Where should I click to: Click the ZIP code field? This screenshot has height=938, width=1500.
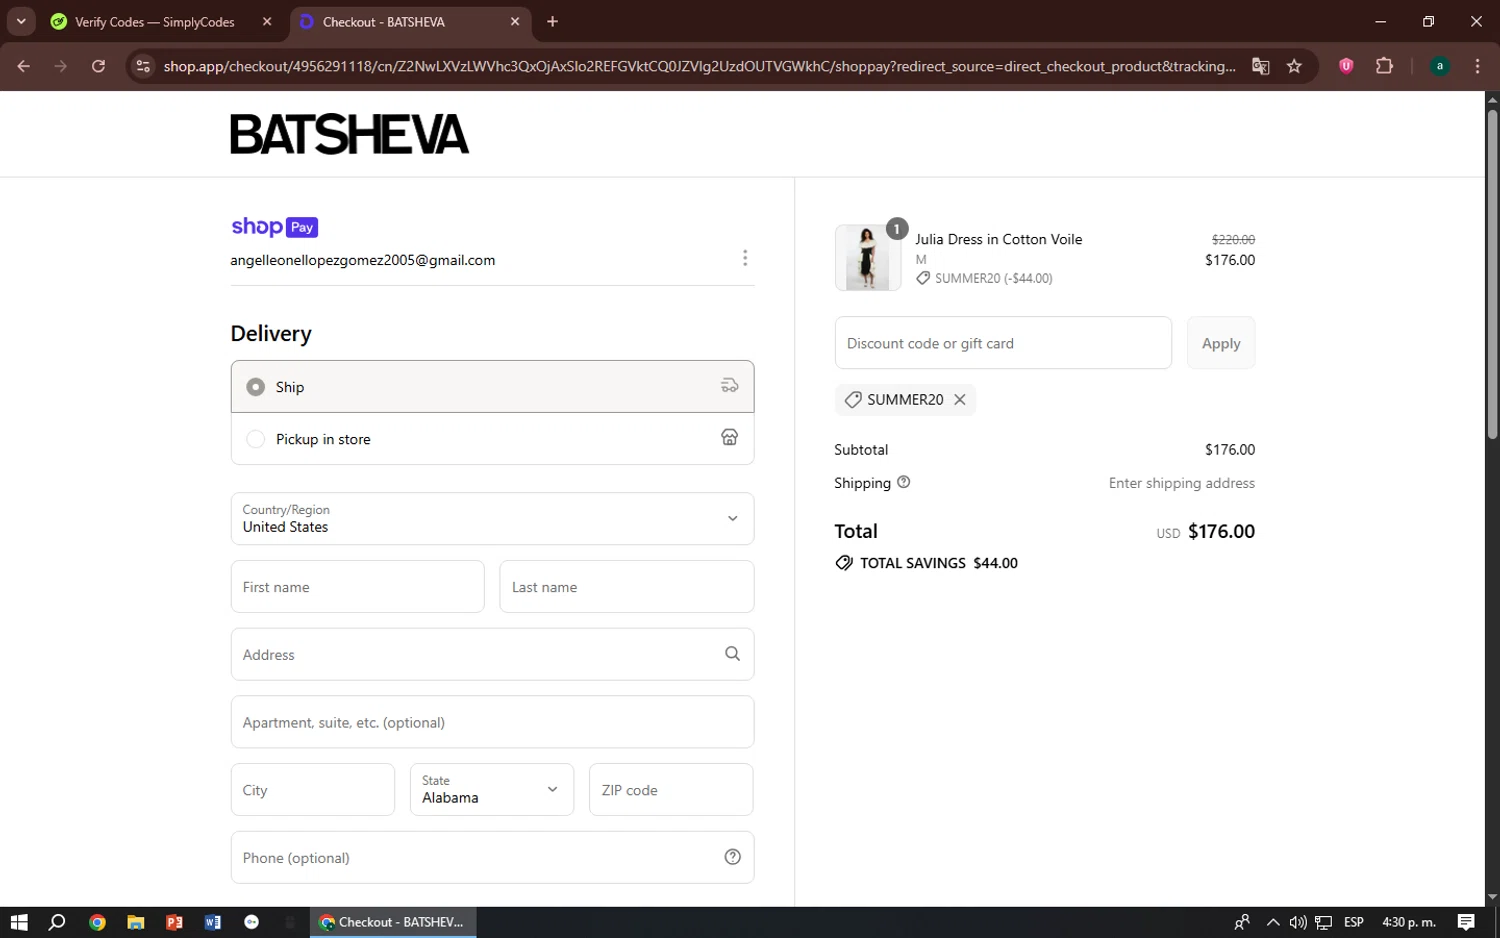pyautogui.click(x=671, y=790)
